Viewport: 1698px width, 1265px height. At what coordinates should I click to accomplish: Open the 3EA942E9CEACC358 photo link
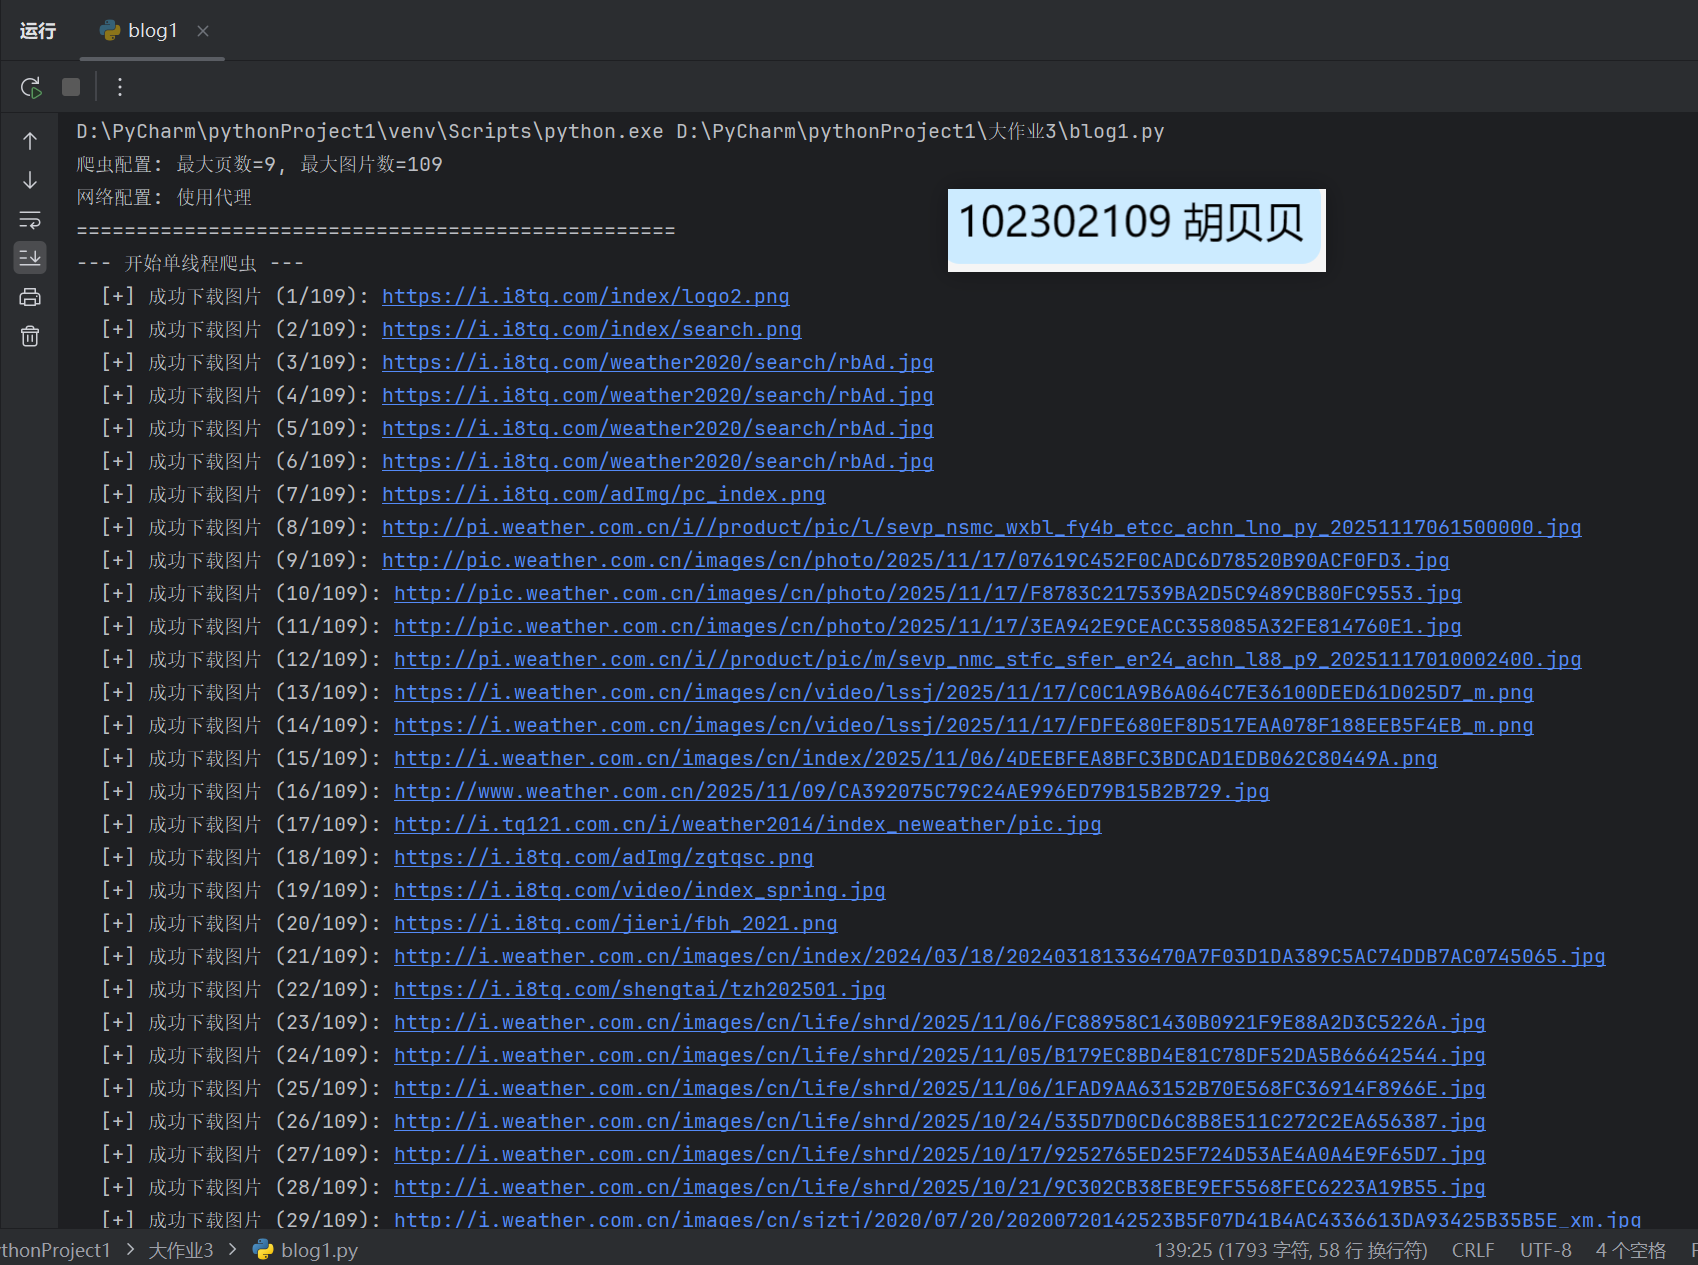[x=928, y=627]
